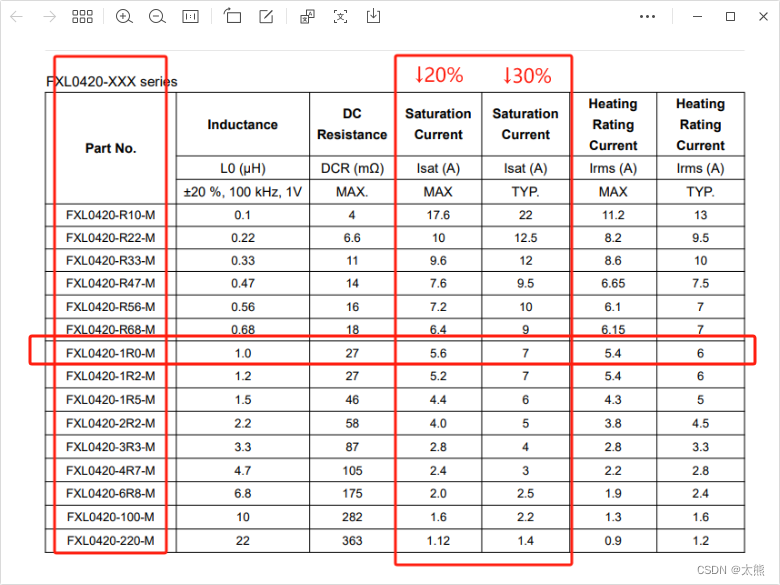Select the FXL0420-R47-M cell
This screenshot has height=585, width=780.
[110, 284]
